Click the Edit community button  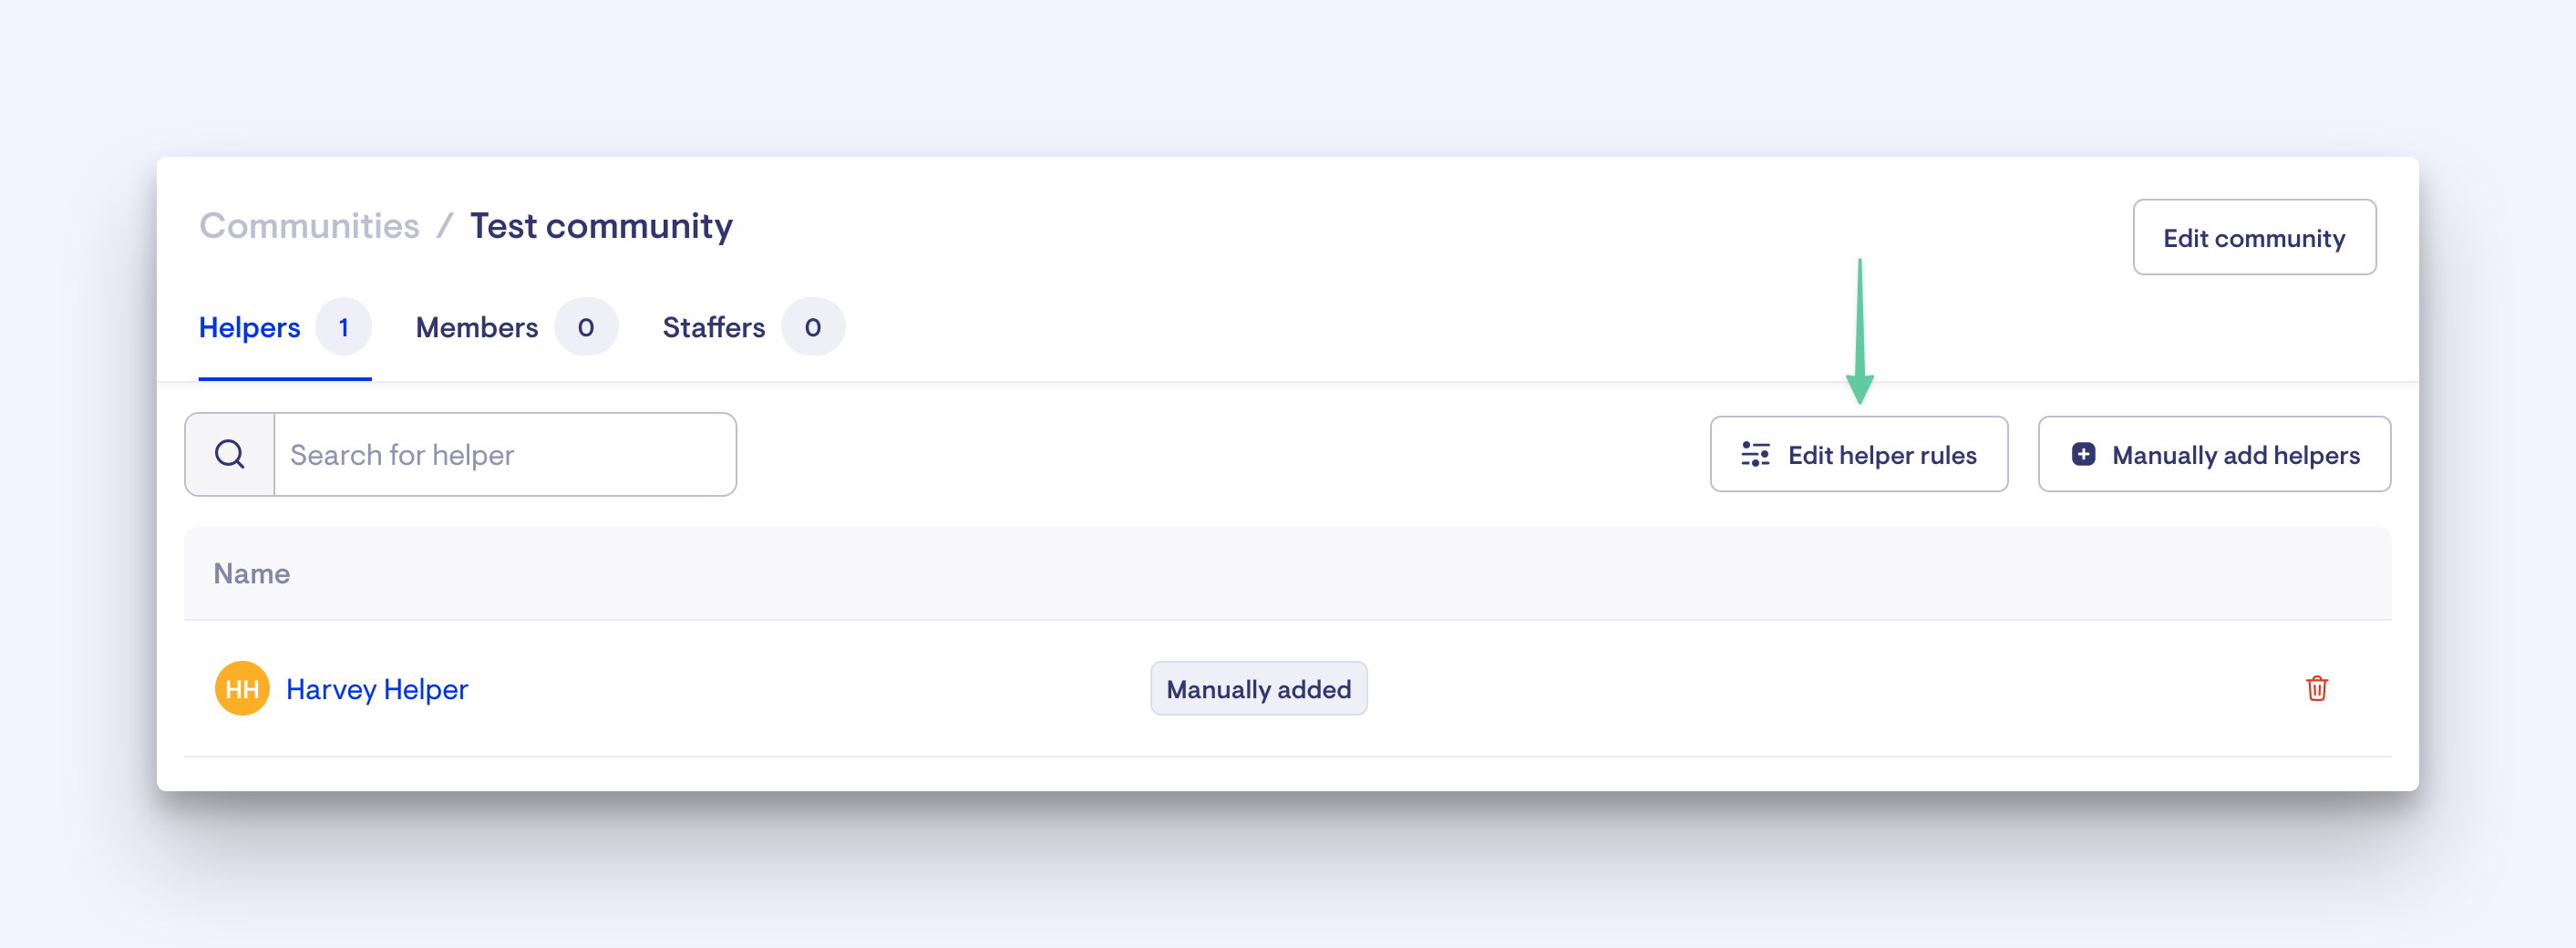tap(2254, 238)
